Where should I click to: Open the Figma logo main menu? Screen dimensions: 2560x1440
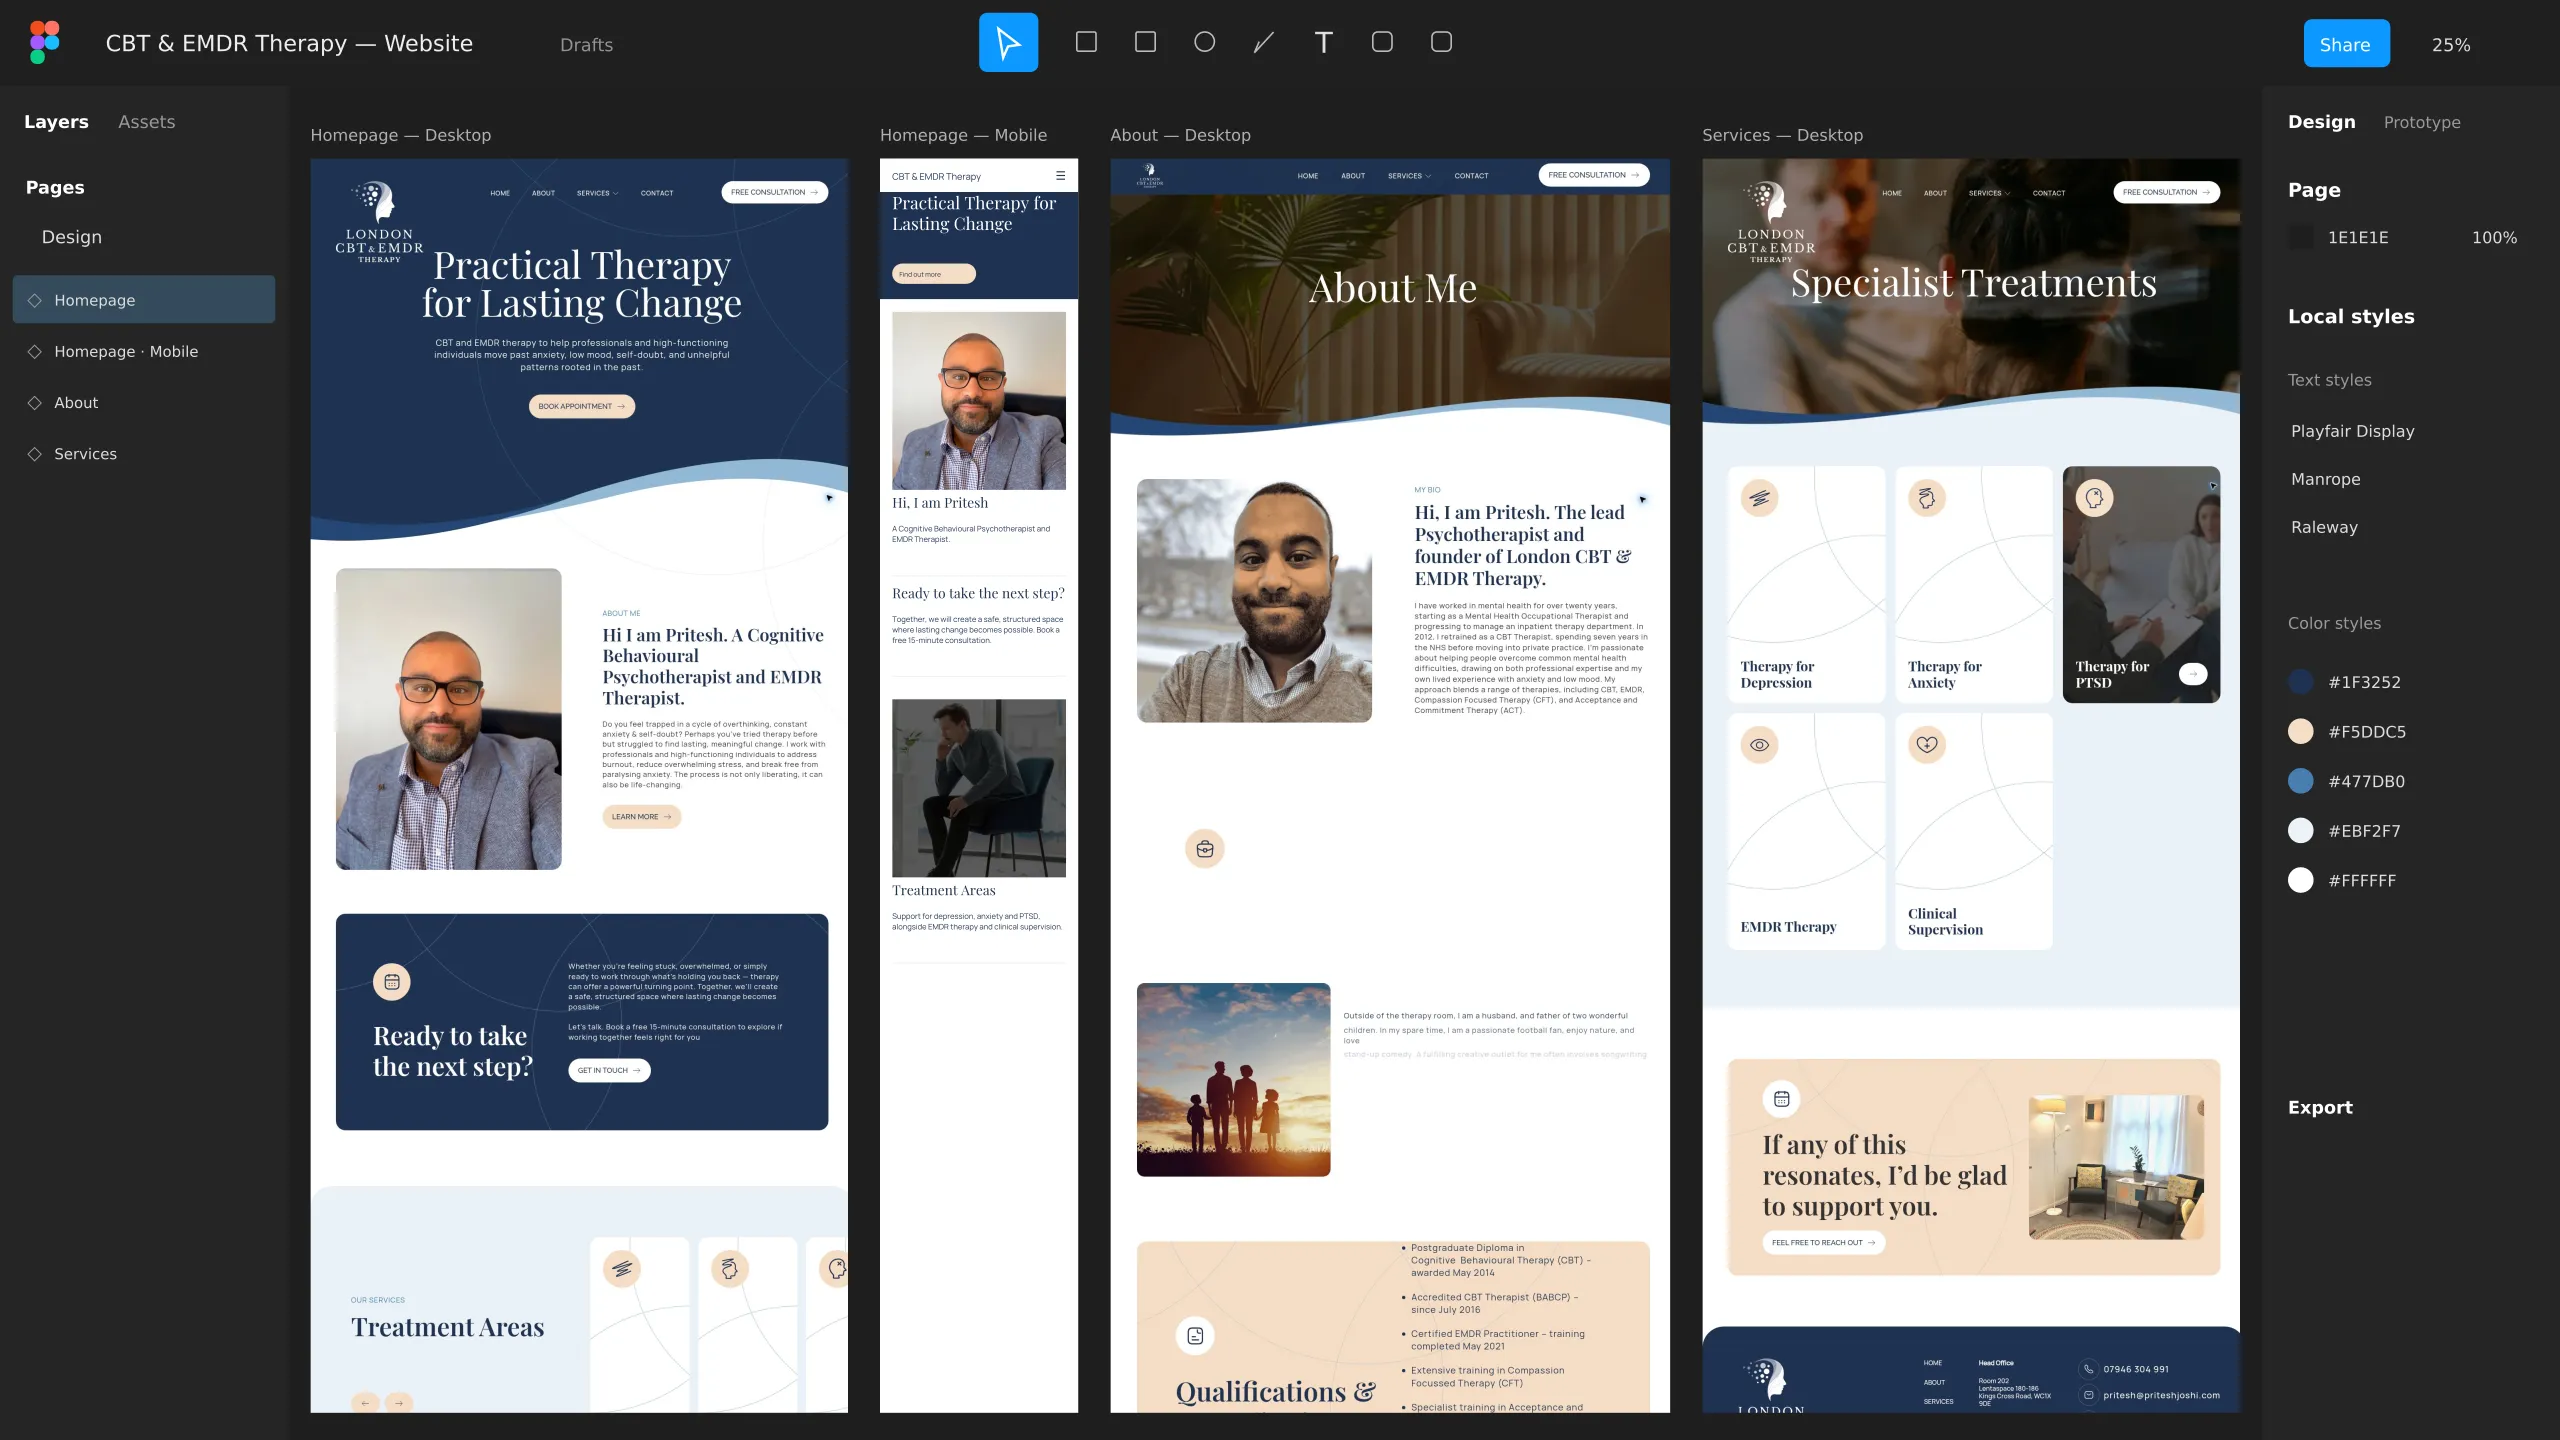(x=44, y=42)
